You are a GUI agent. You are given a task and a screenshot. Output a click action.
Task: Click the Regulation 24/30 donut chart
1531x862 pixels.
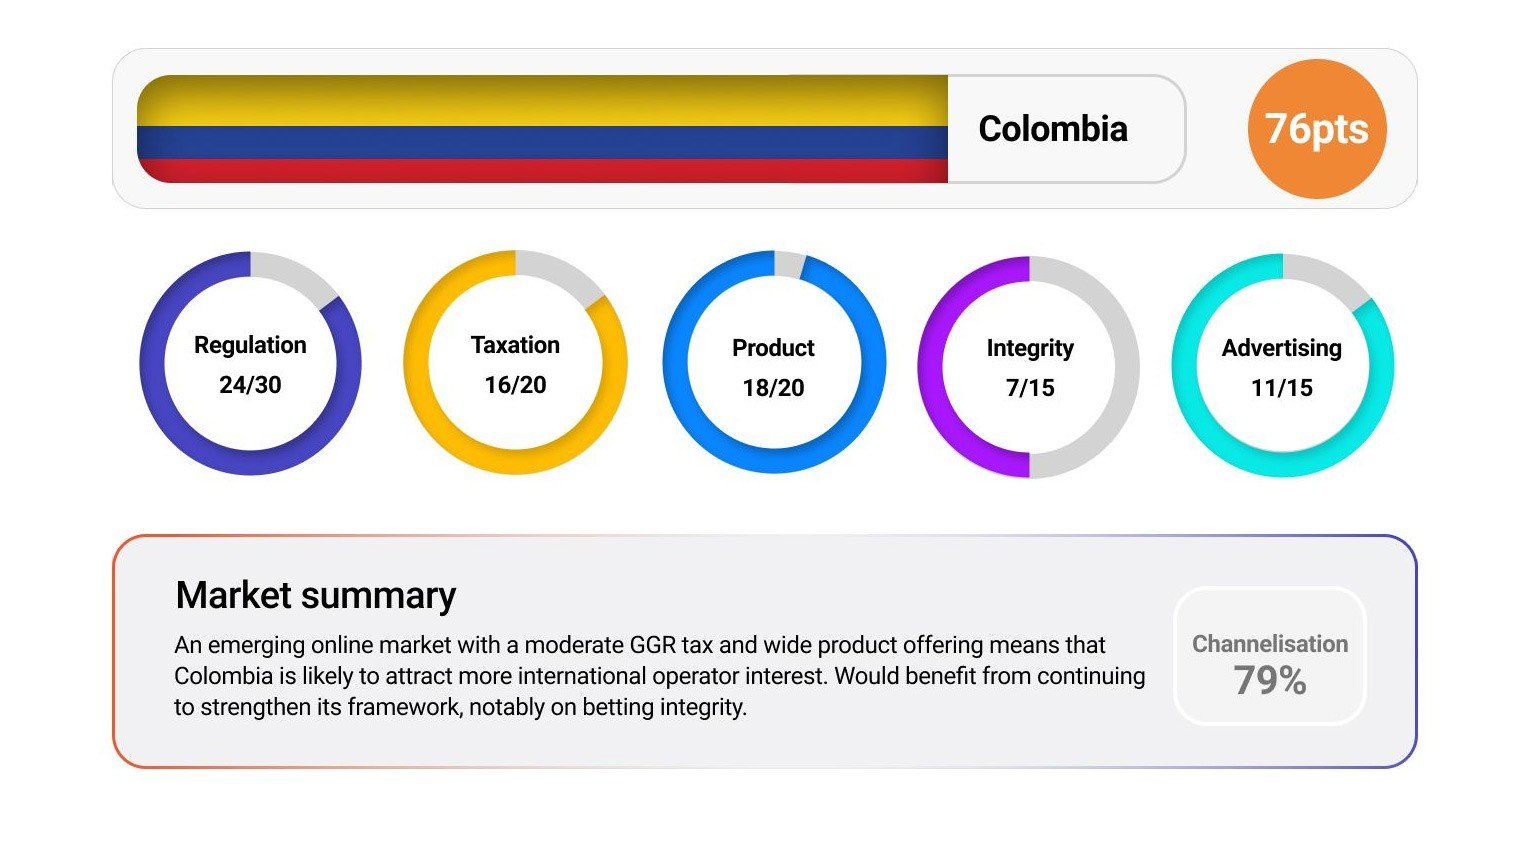(250, 363)
